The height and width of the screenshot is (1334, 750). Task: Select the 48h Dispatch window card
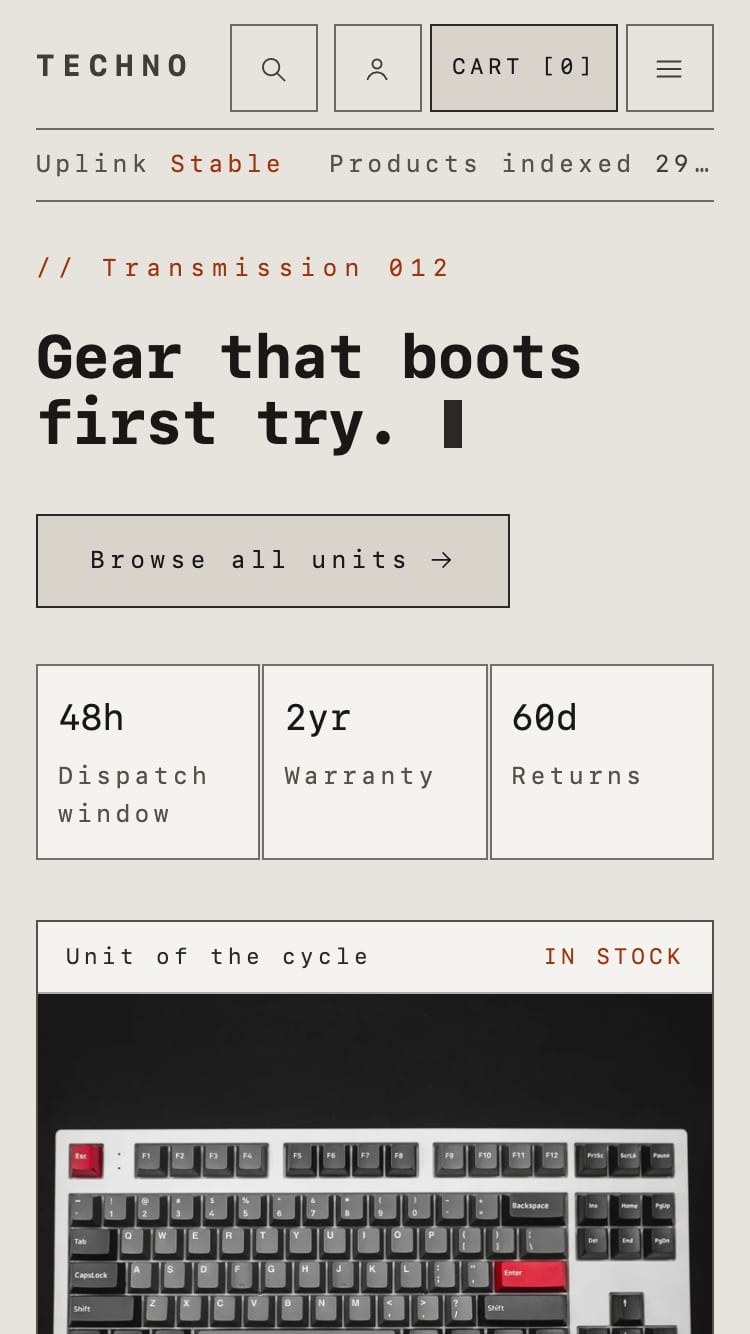click(x=148, y=762)
